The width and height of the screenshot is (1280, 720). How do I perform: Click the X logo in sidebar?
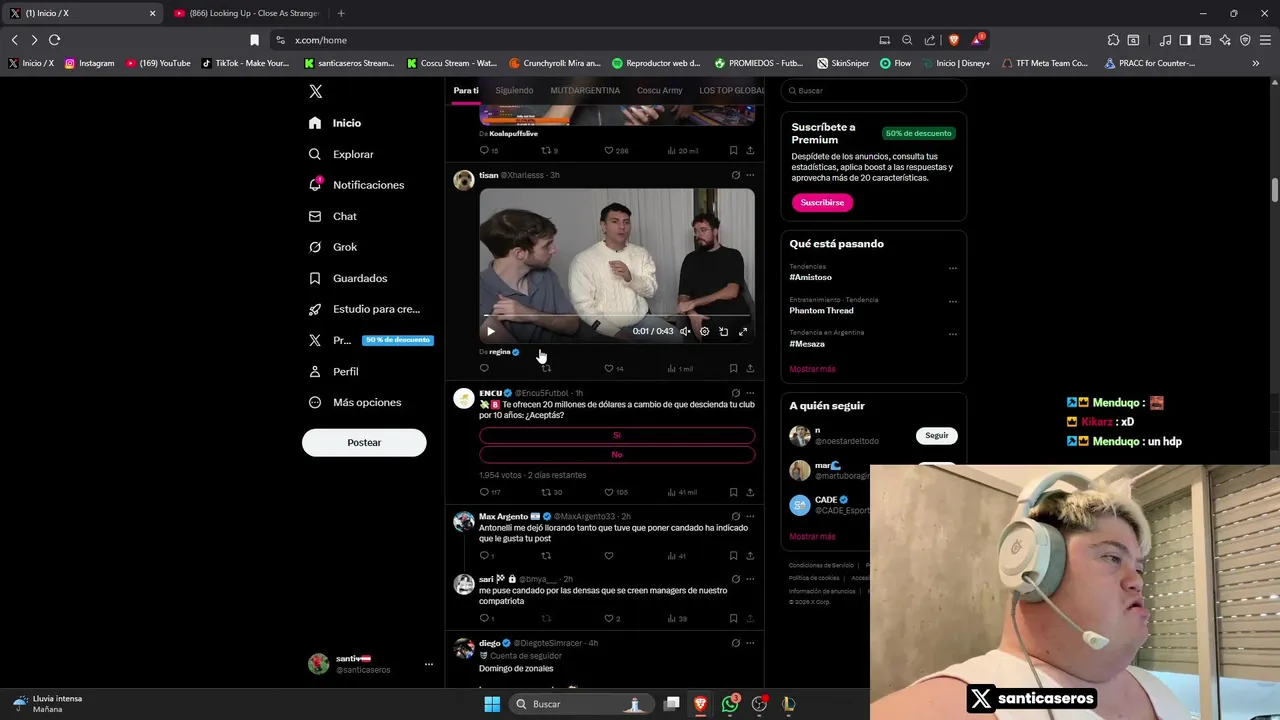click(x=315, y=91)
